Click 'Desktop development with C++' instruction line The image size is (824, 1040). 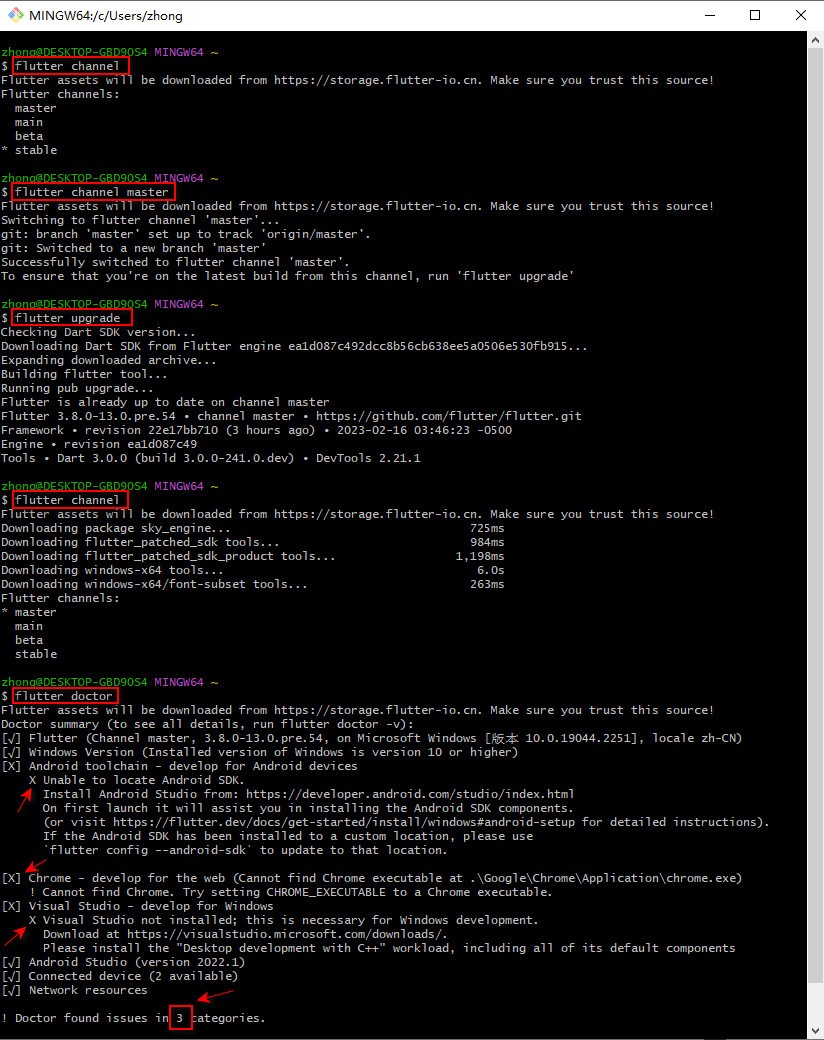(389, 948)
